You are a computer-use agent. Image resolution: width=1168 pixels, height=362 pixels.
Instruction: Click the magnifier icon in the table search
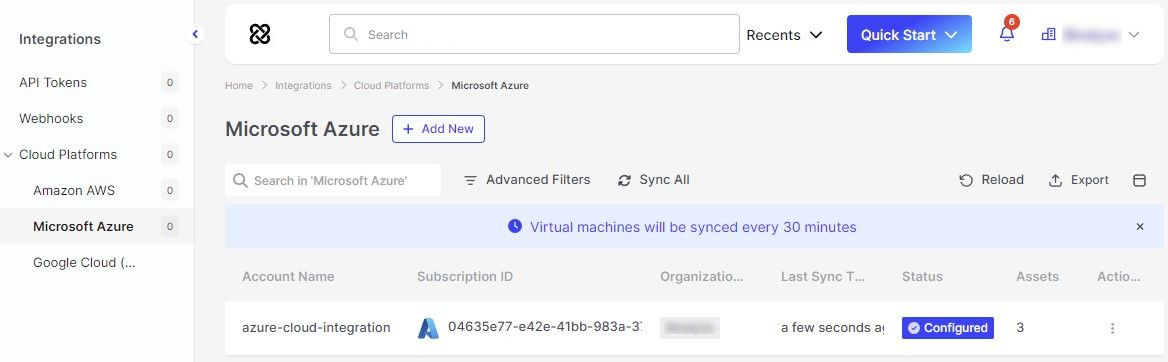pyautogui.click(x=240, y=180)
